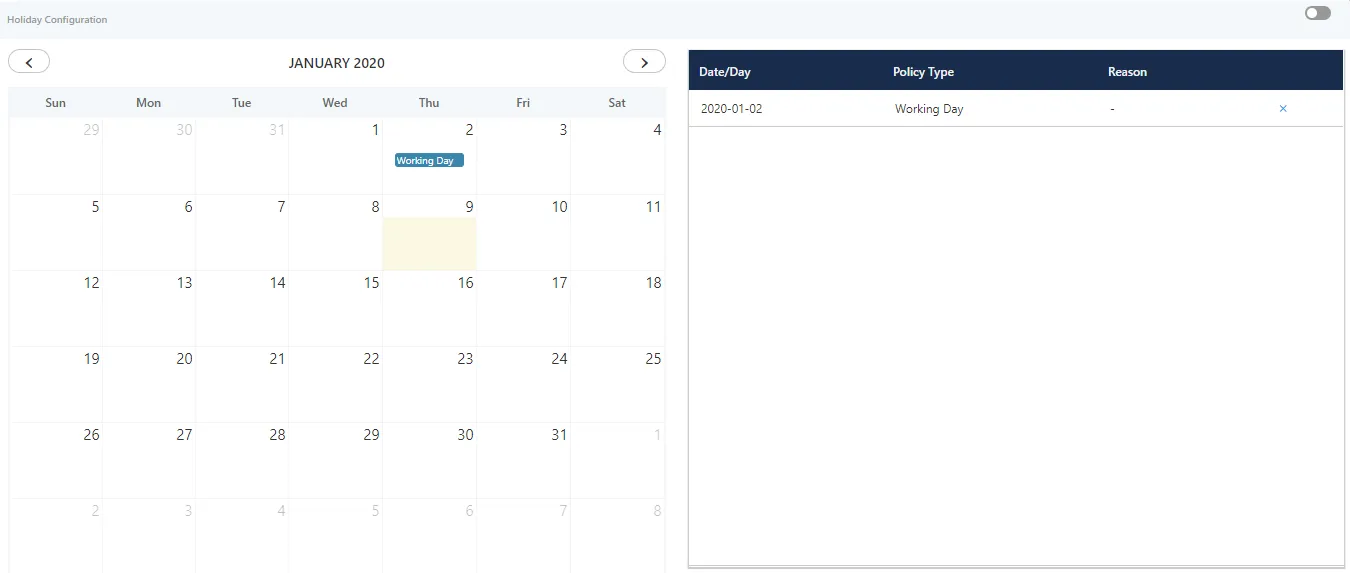This screenshot has width=1350, height=573.
Task: Select the Working Day policy cell in table
Action: [929, 108]
